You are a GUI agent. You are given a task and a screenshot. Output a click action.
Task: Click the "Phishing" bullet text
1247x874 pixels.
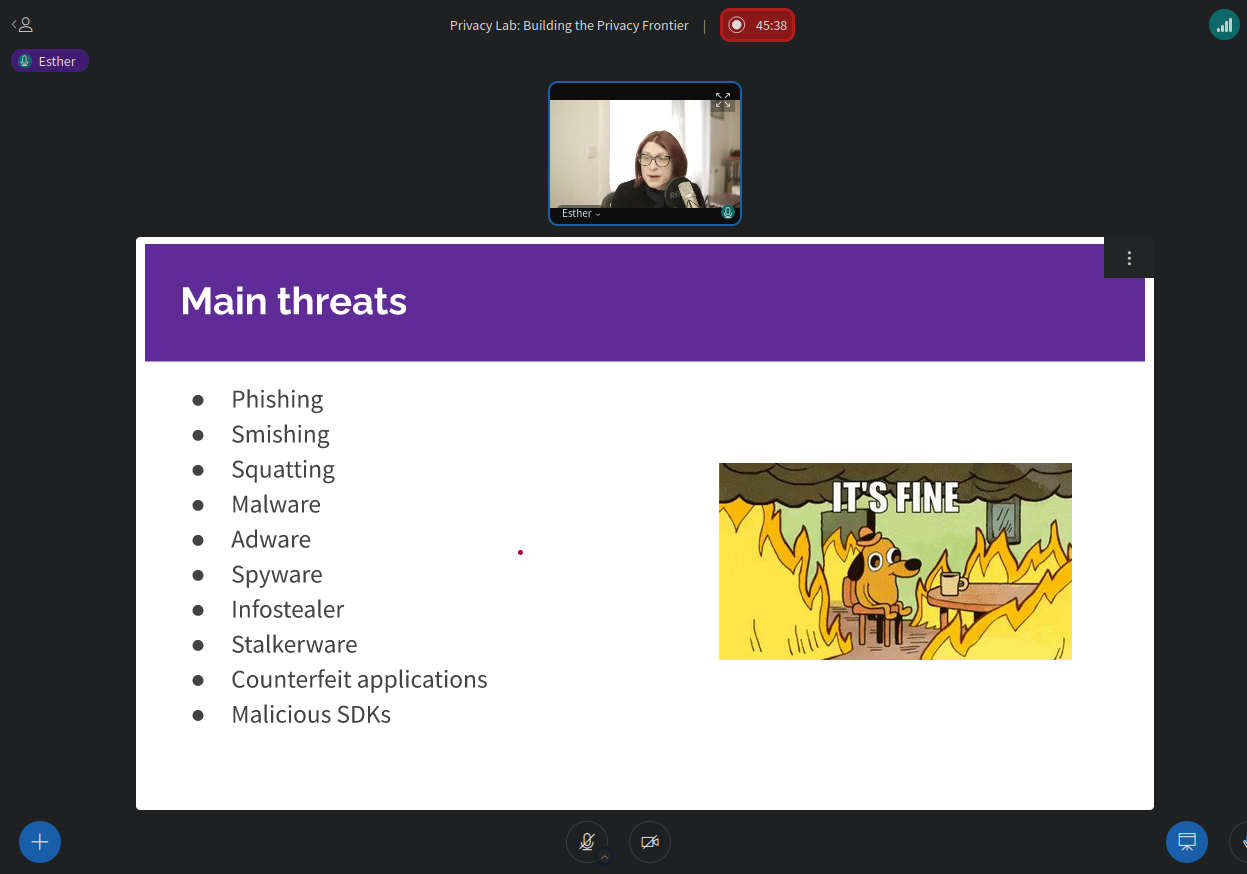pos(277,399)
